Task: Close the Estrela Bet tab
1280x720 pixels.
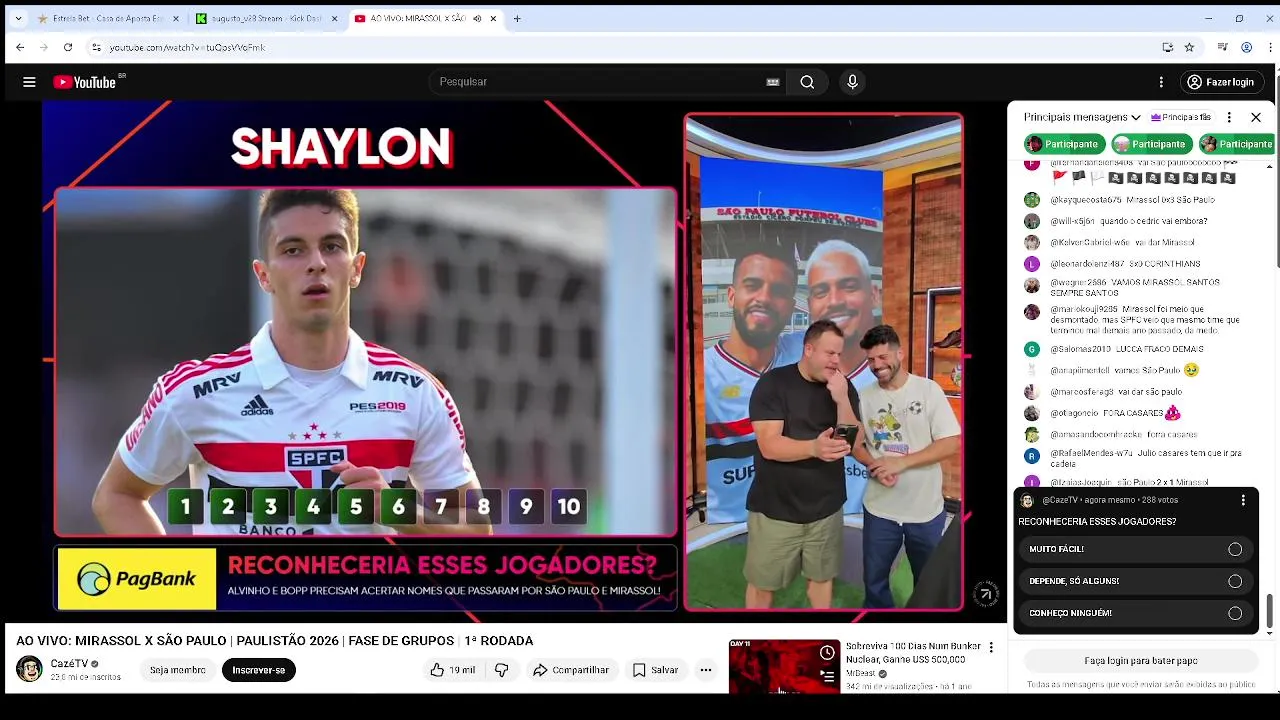Action: coord(176,18)
